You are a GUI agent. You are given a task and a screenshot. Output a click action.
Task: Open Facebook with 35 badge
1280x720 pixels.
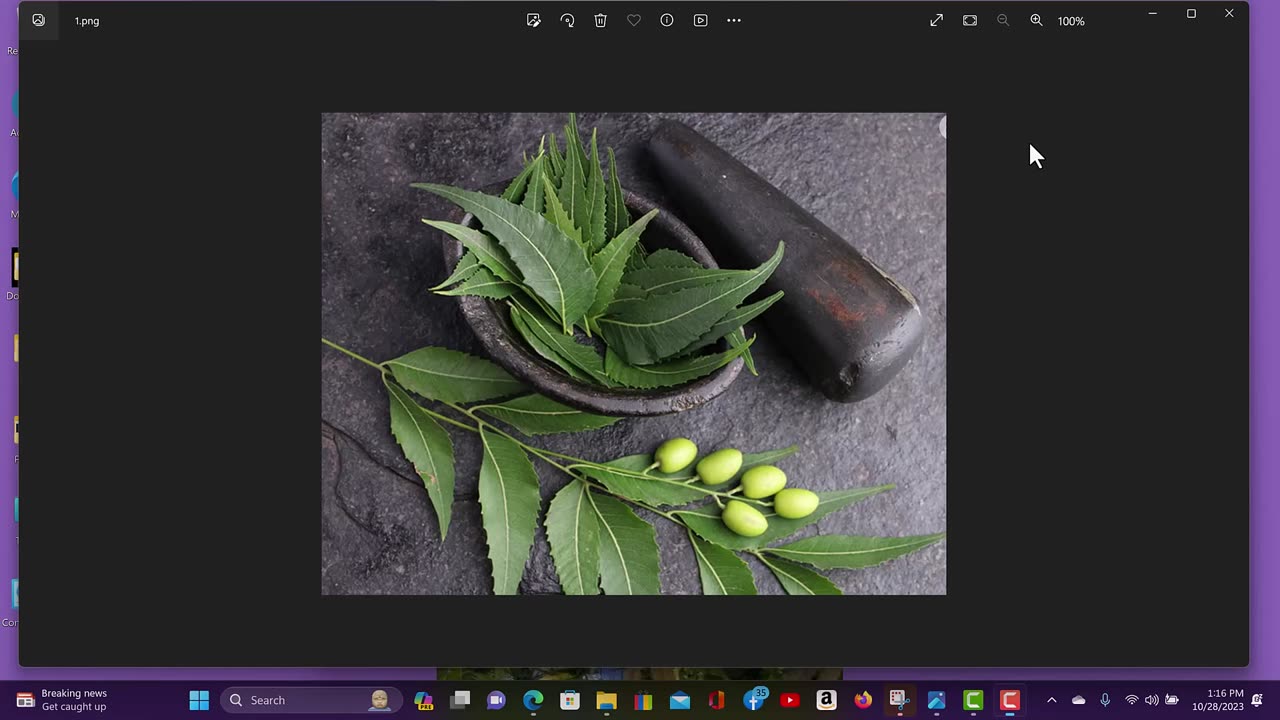754,699
